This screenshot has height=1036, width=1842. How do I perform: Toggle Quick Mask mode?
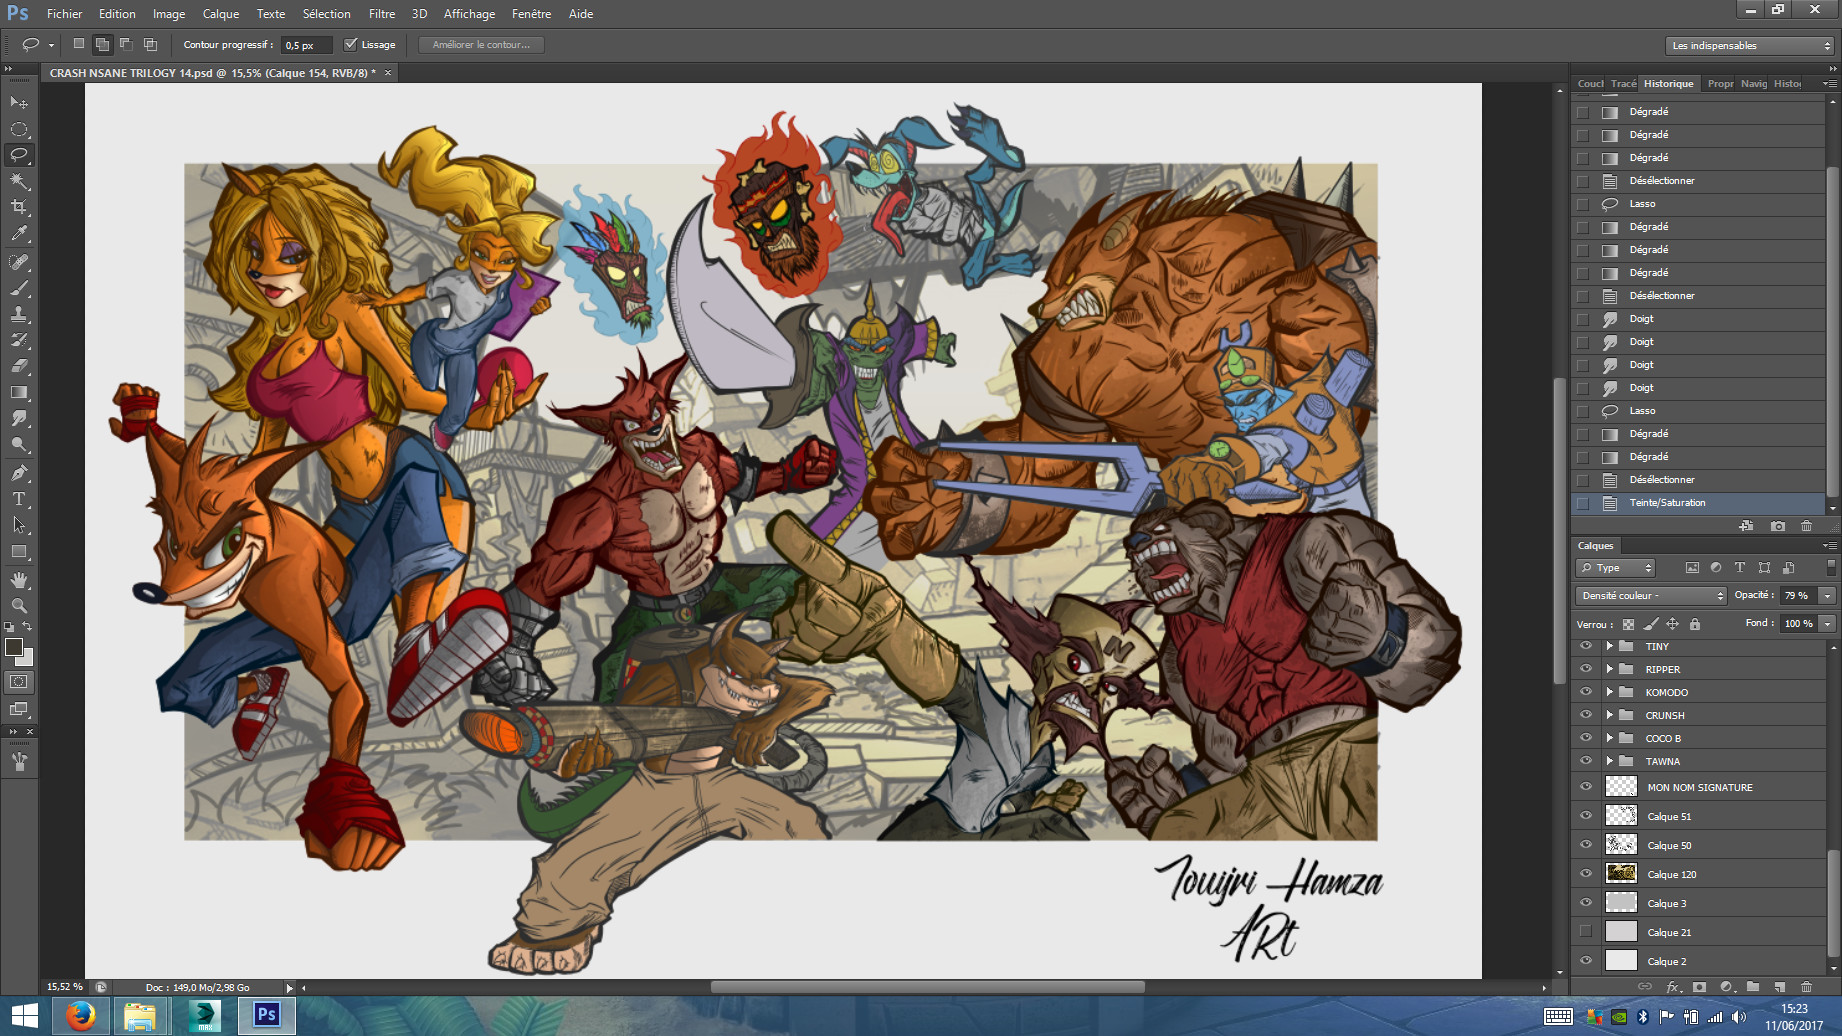19,682
